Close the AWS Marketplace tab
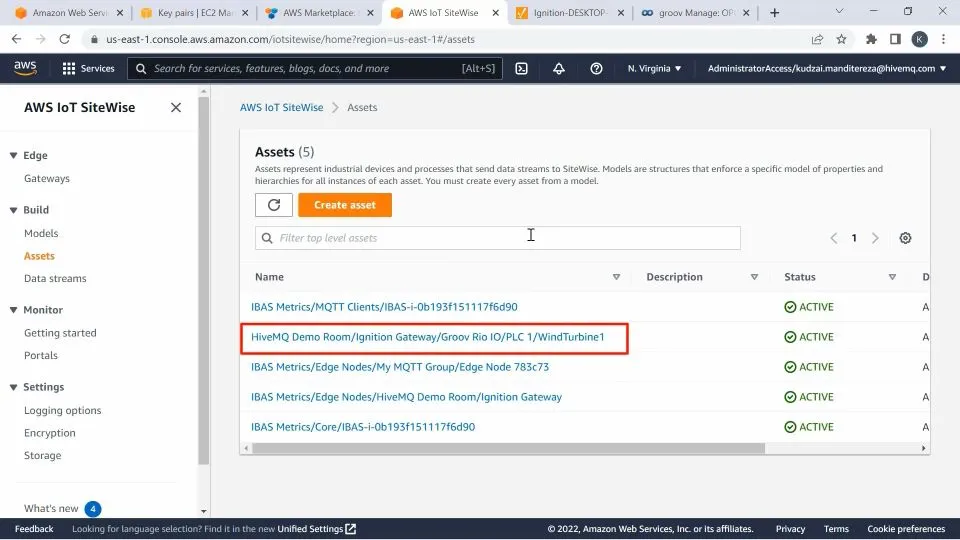Screen dimensions: 960x540 pyautogui.click(x=370, y=13)
